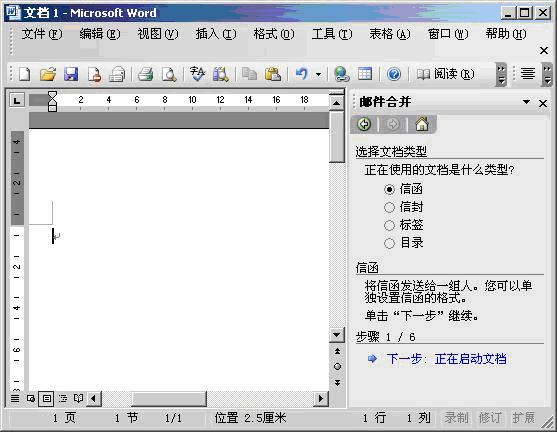The image size is (557, 432).
Task: Close the 邮件合并 task pane
Action: coord(543,103)
